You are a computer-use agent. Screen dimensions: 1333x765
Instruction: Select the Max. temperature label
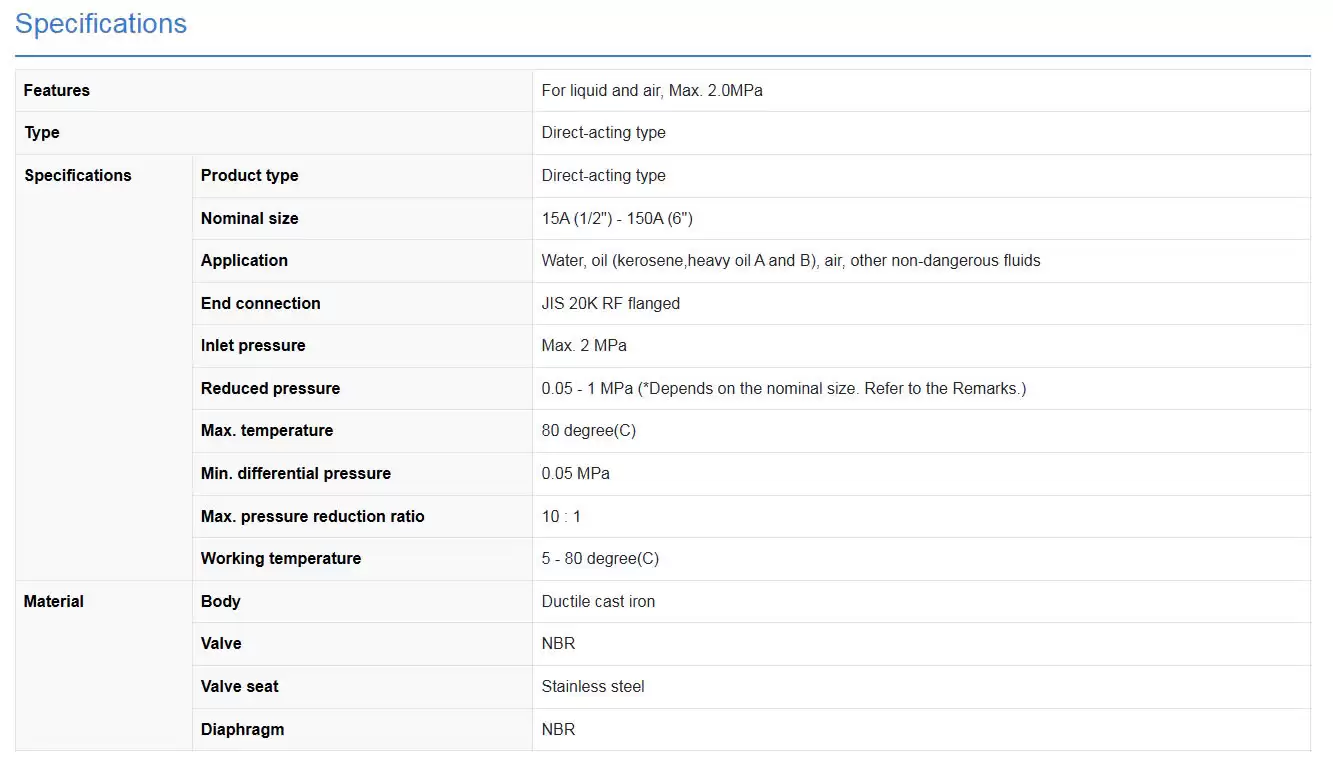tap(267, 430)
